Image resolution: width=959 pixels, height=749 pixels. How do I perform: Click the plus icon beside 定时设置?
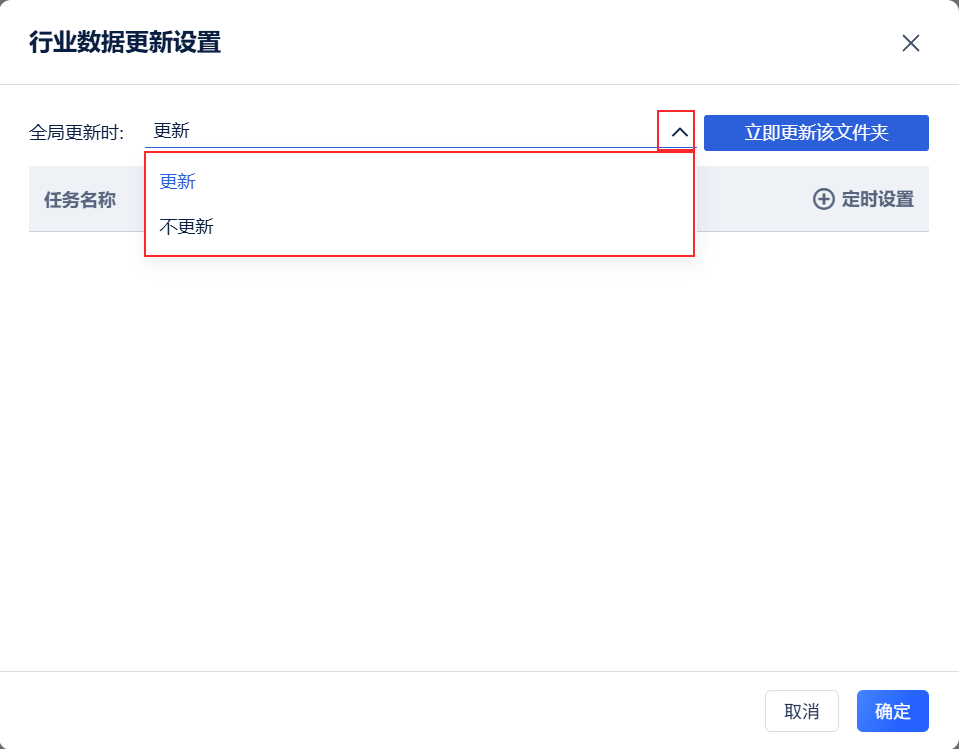[x=823, y=199]
